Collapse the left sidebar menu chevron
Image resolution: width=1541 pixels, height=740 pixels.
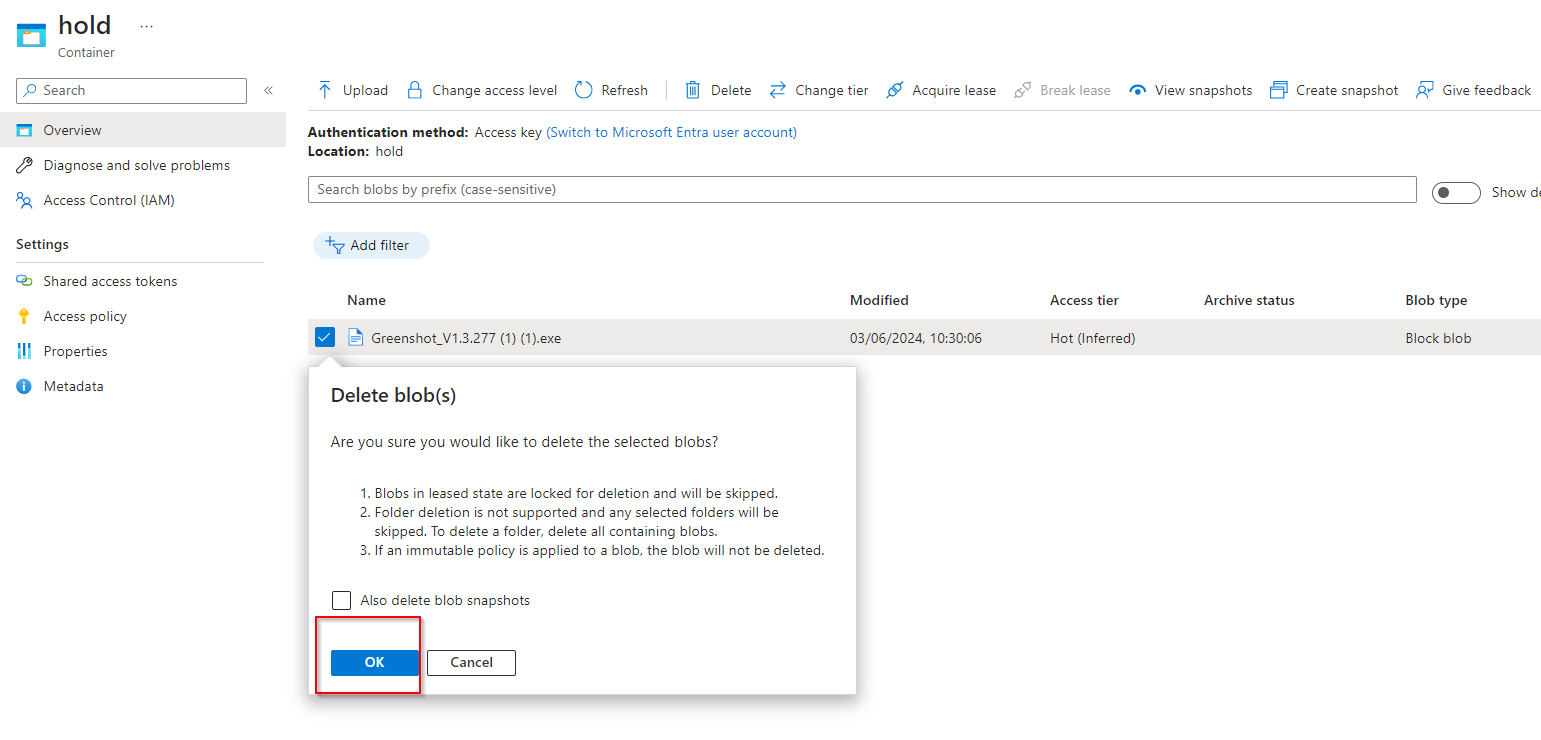point(268,90)
